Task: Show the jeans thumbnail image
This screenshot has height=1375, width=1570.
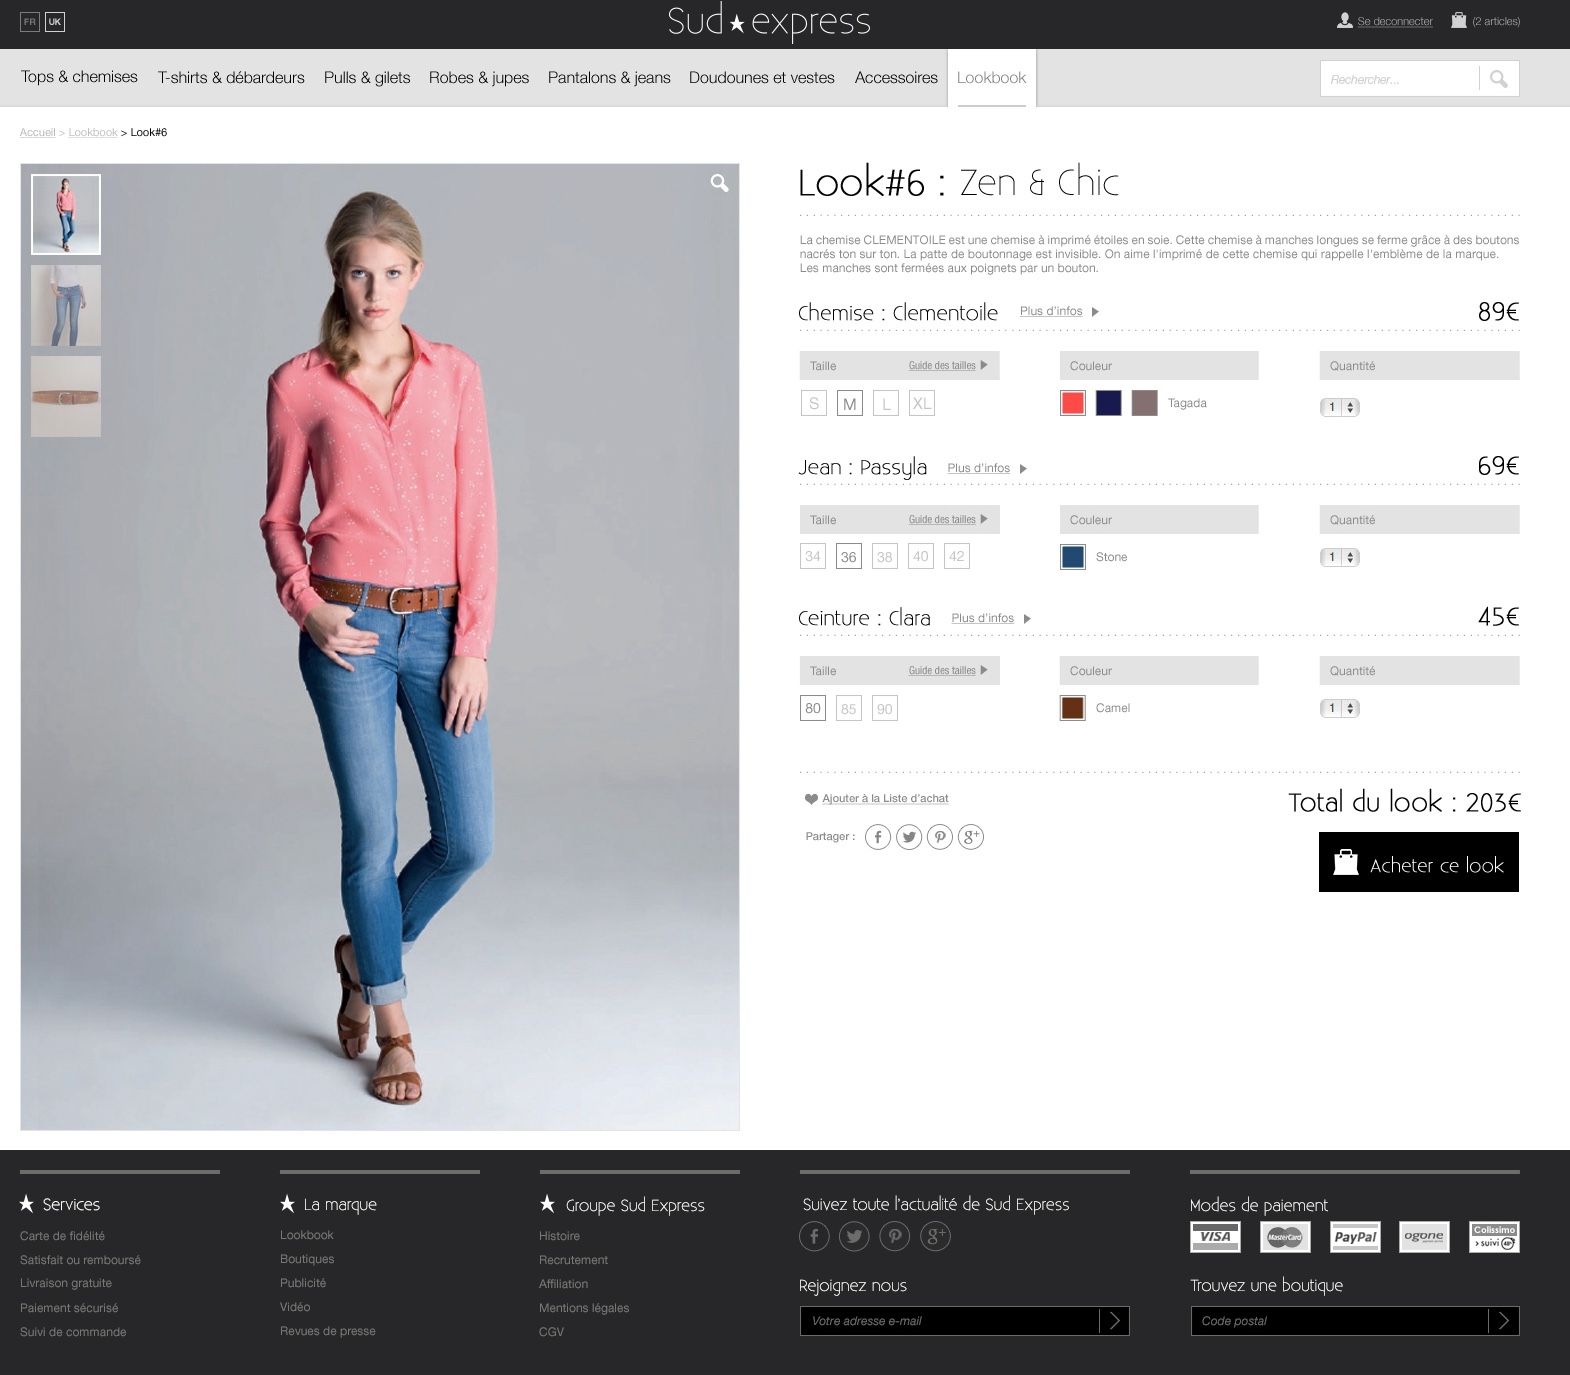Action: 66,306
